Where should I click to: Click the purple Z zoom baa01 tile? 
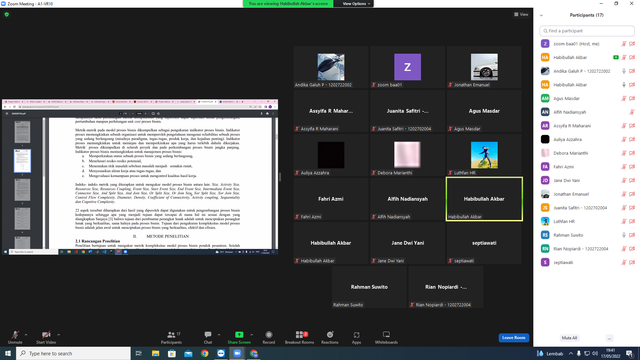tap(407, 67)
